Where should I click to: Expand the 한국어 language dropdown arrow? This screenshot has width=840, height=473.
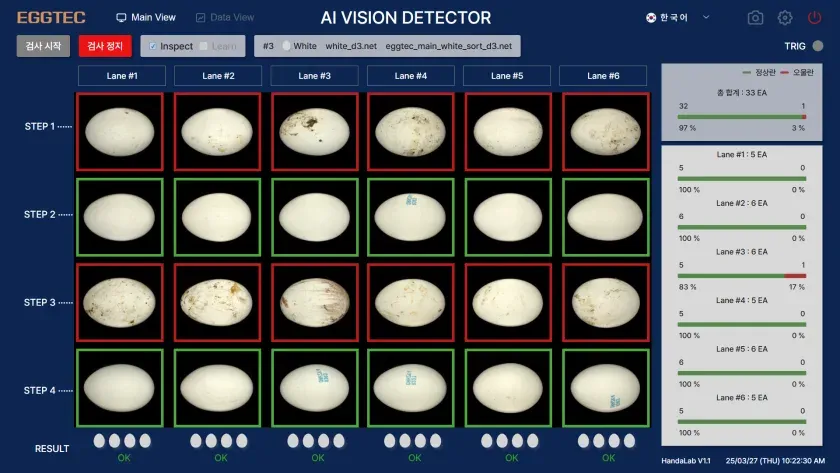[x=706, y=17]
